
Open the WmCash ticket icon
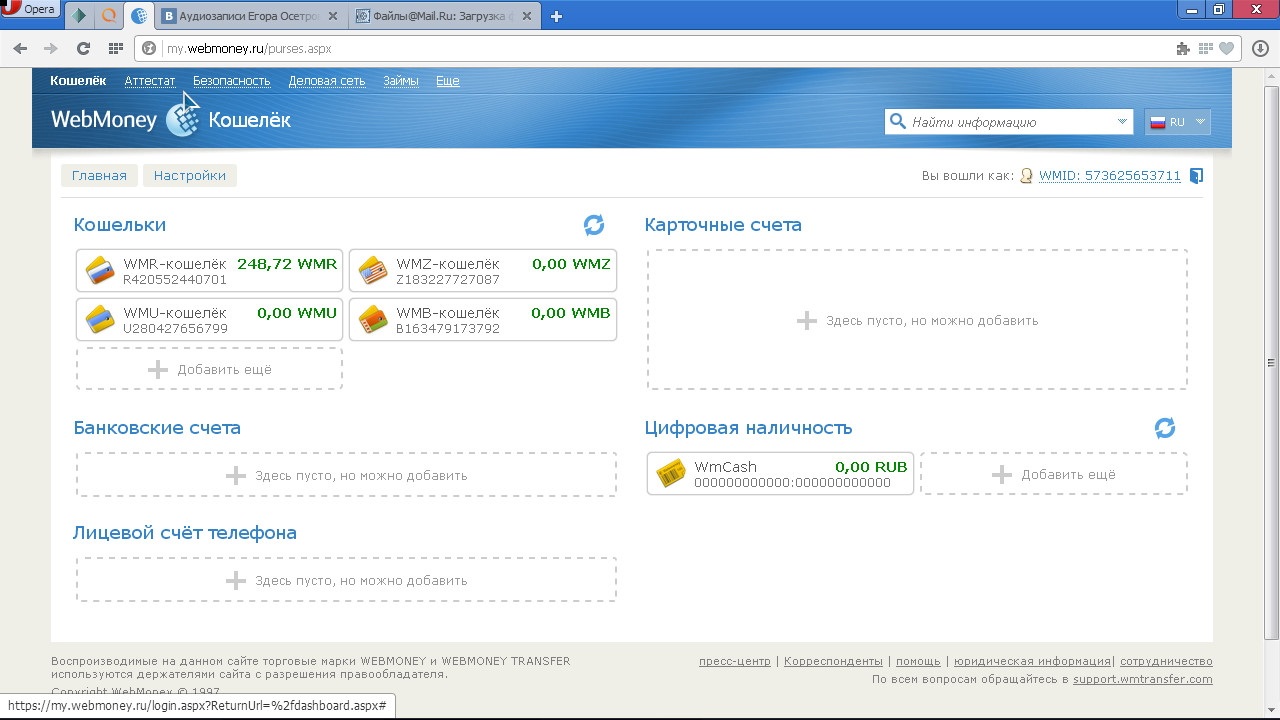670,473
